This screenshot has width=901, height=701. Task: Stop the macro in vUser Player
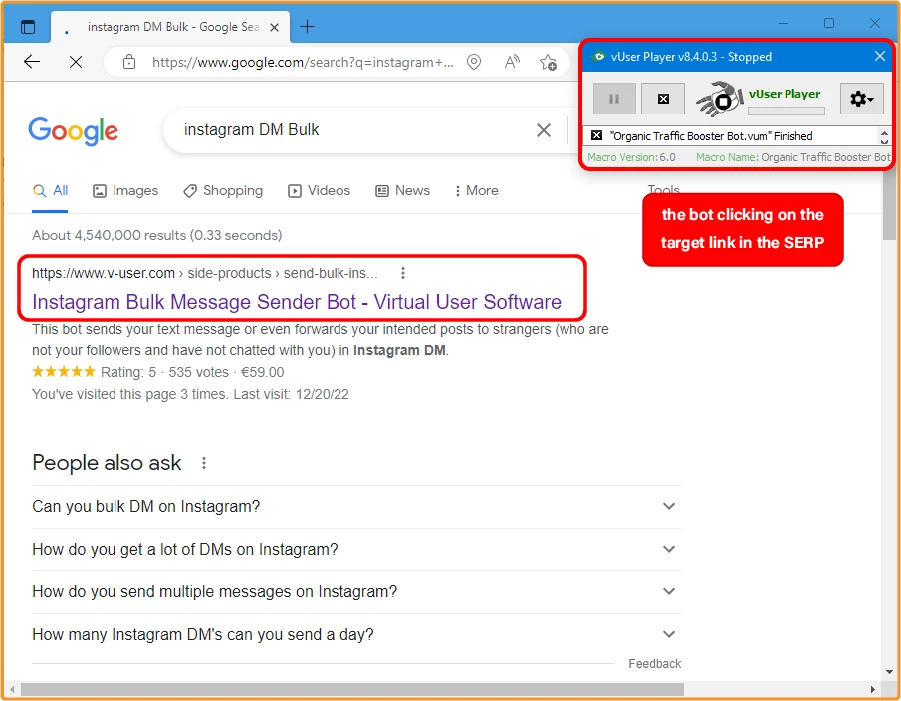coord(663,99)
